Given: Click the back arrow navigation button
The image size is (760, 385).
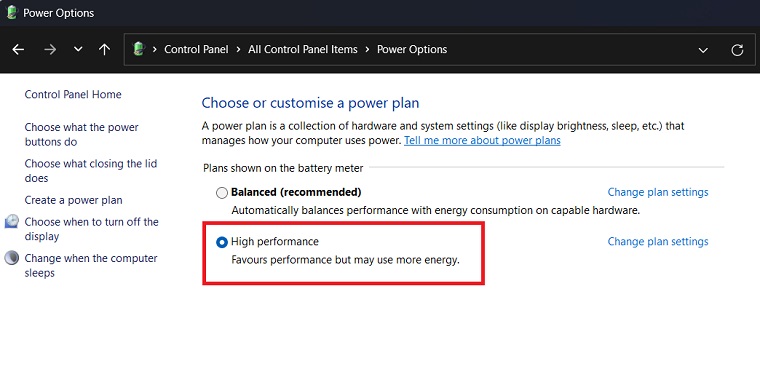Looking at the screenshot, I should pos(18,49).
